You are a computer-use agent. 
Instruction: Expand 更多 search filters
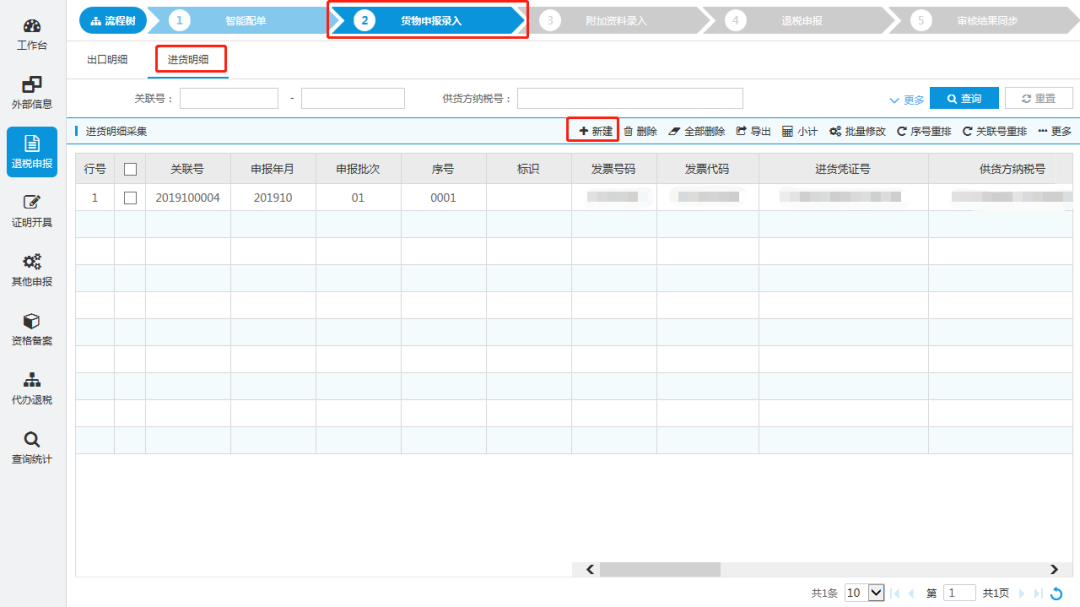[906, 100]
